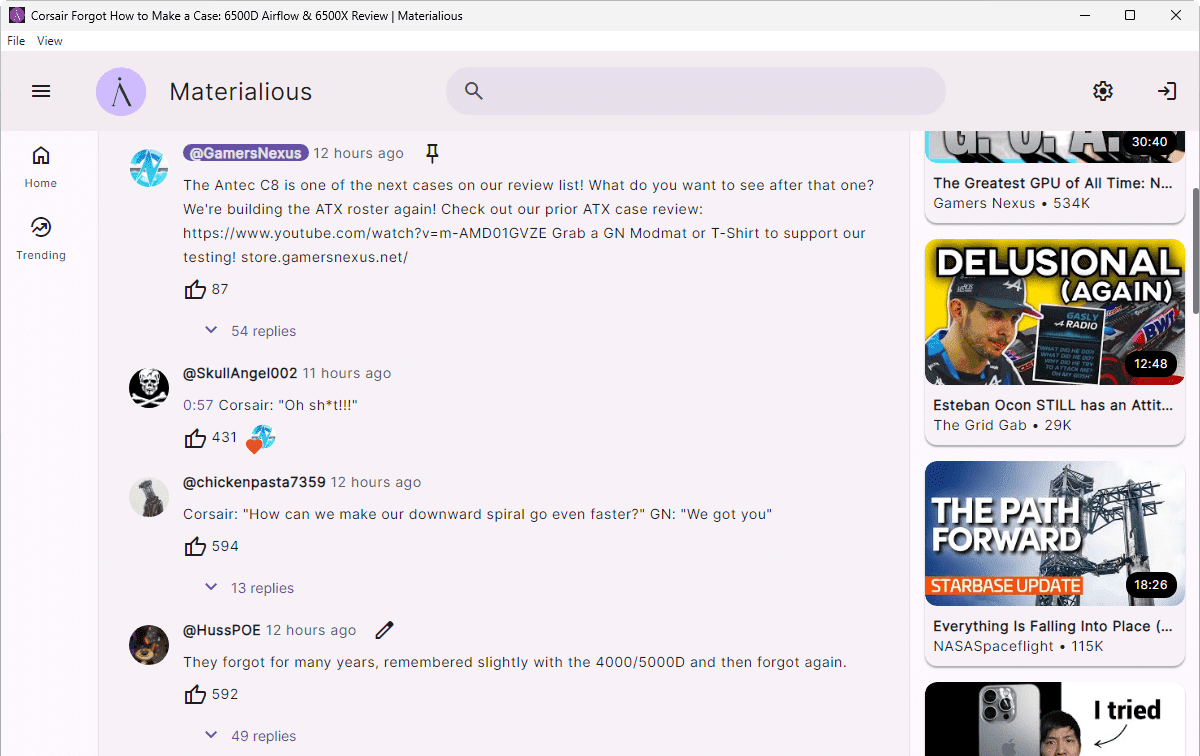Click thumbs-up on chickenpasta7359 comment
Image resolution: width=1200 pixels, height=756 pixels.
tap(195, 546)
